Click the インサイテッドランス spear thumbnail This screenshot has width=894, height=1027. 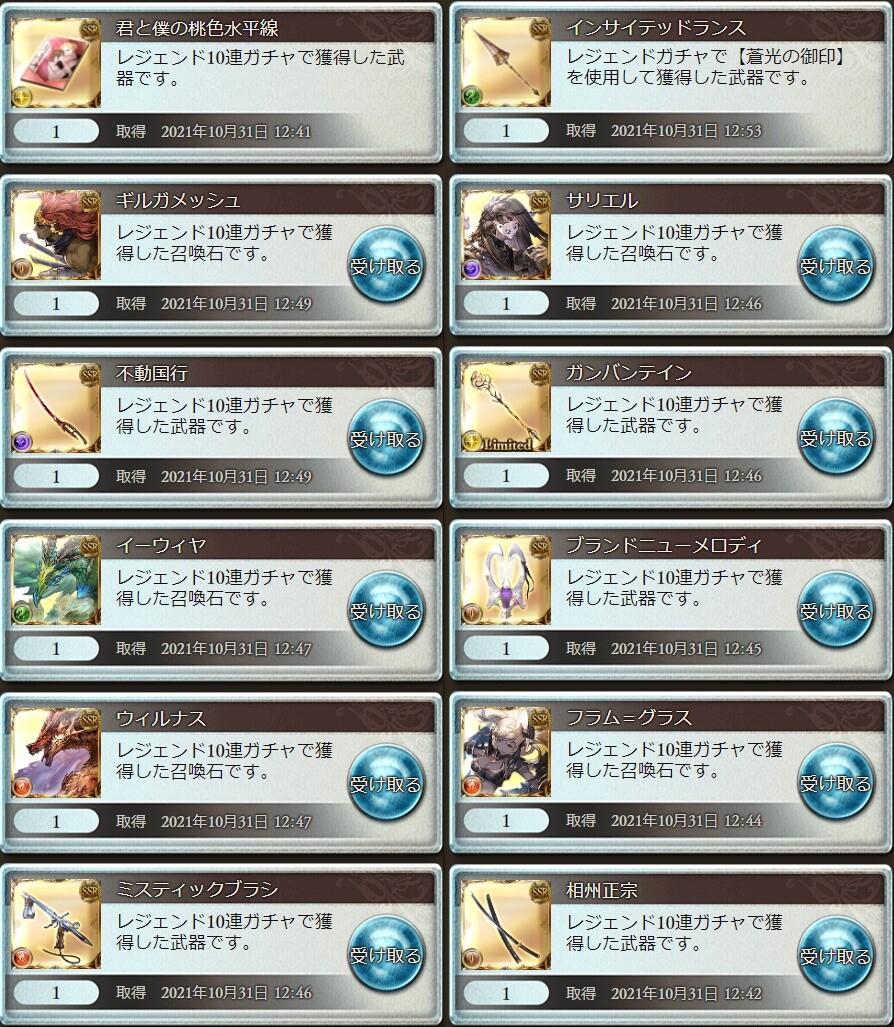[x=506, y=63]
